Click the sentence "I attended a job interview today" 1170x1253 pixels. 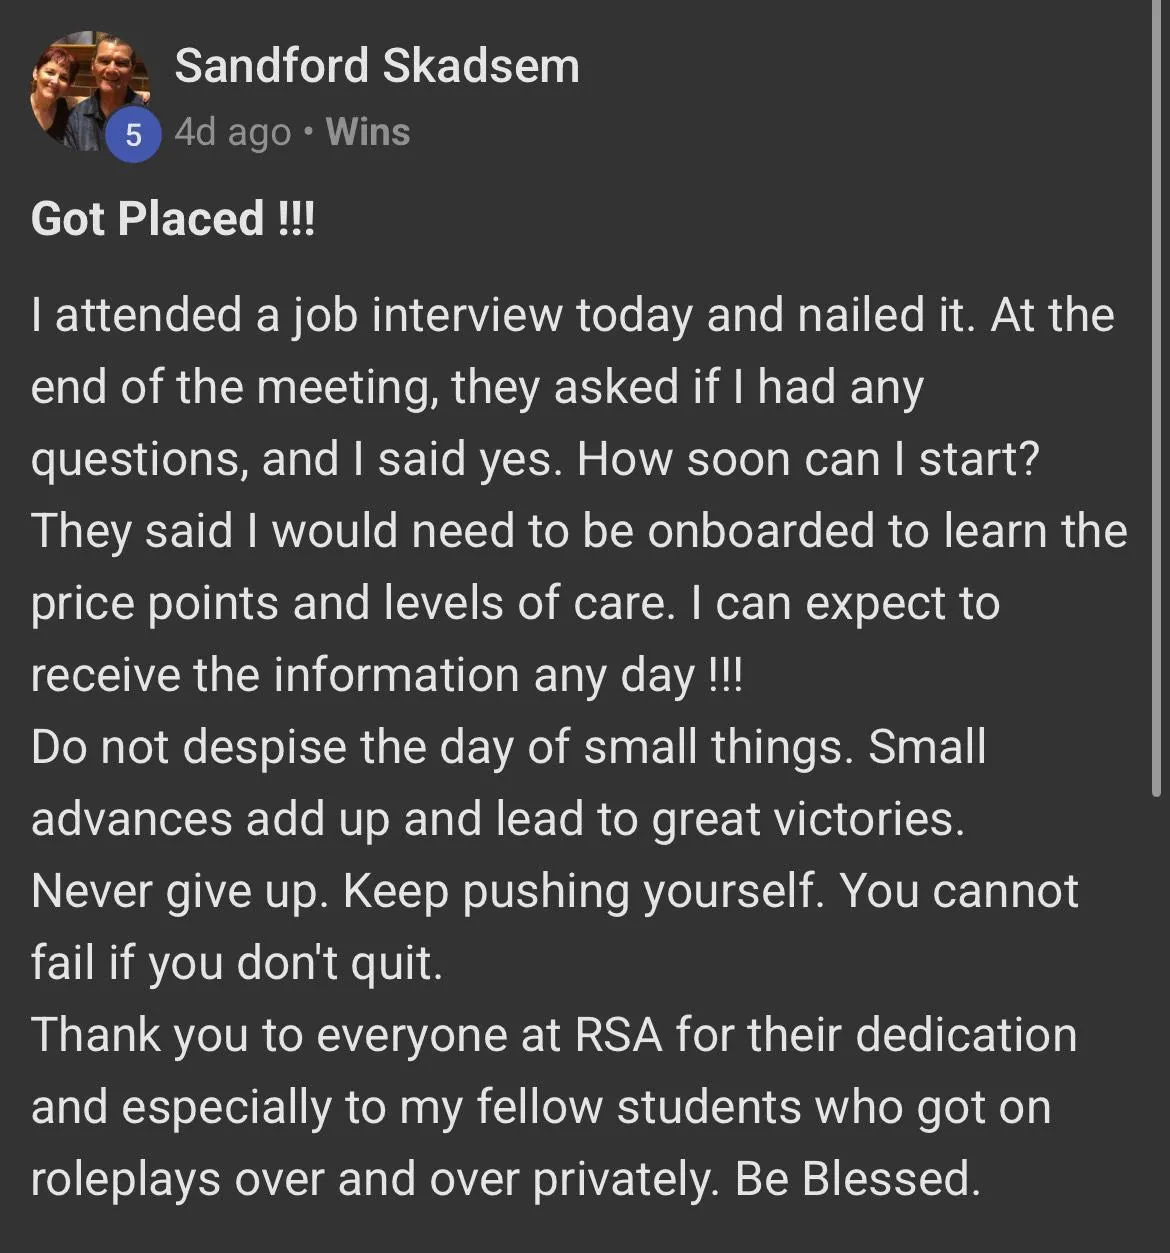(361, 315)
